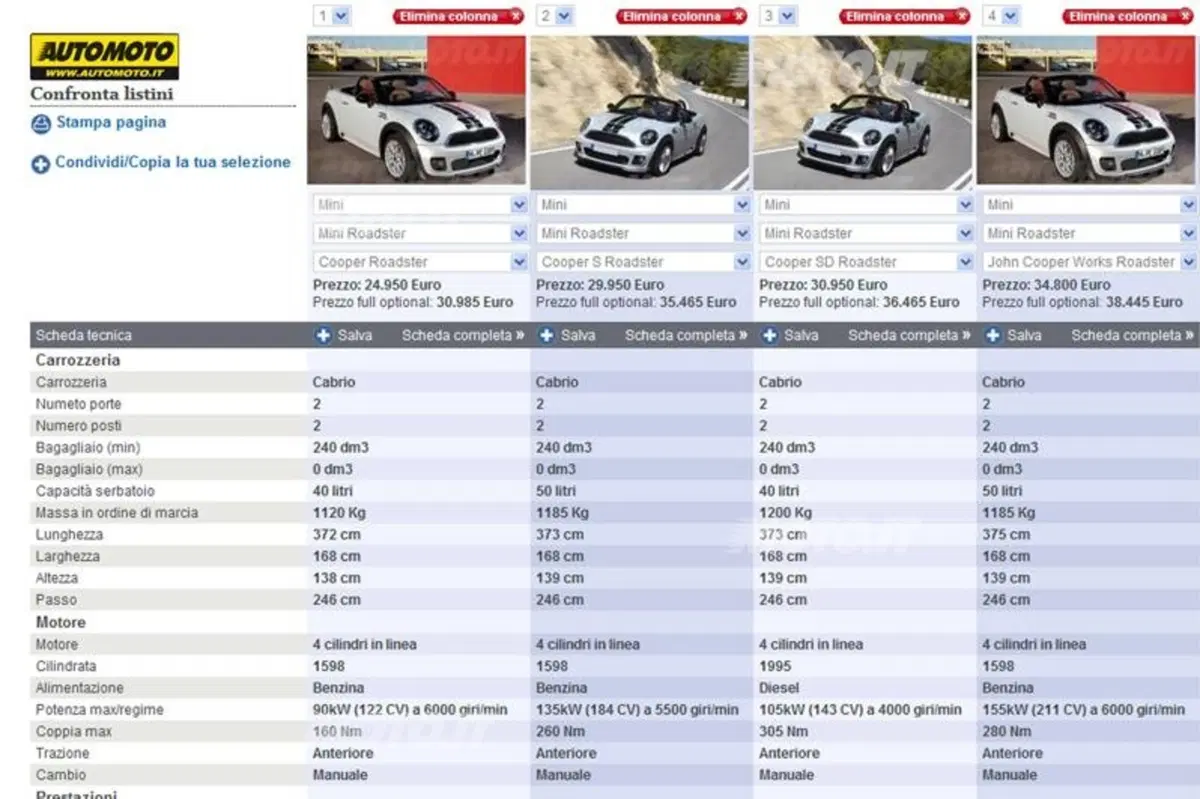Remove column 1 with Elimina colonna
Image resolution: width=1200 pixels, height=799 pixels.
(x=459, y=16)
